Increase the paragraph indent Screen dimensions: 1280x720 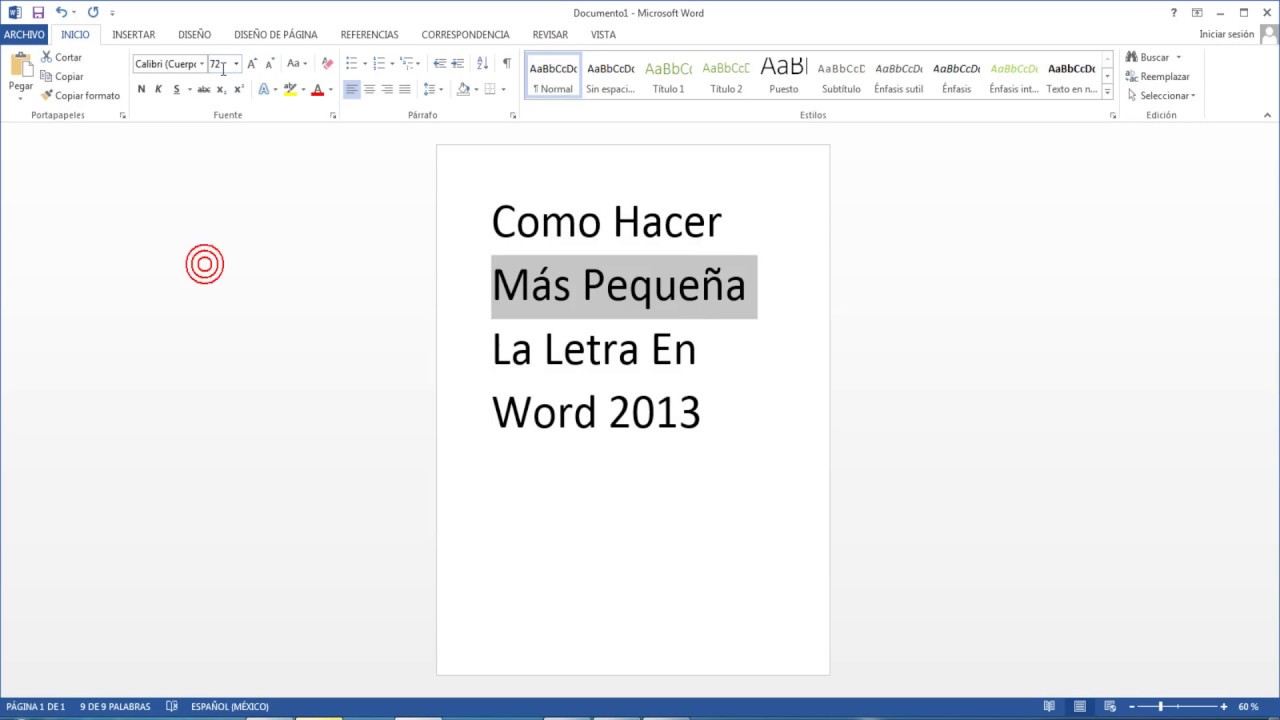coord(458,64)
